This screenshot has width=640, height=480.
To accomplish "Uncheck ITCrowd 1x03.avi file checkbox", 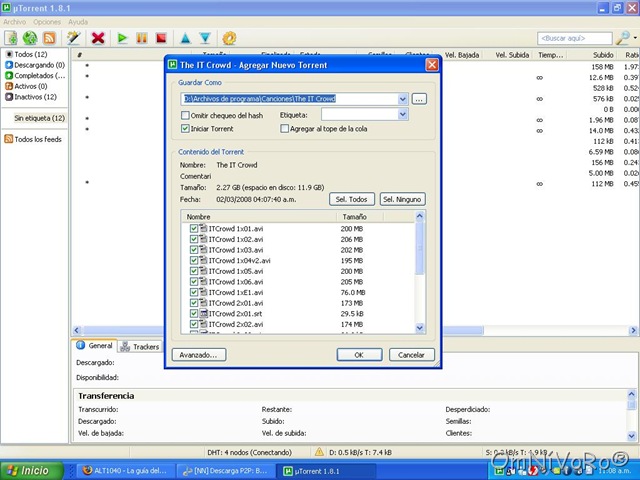I will pyautogui.click(x=194, y=250).
